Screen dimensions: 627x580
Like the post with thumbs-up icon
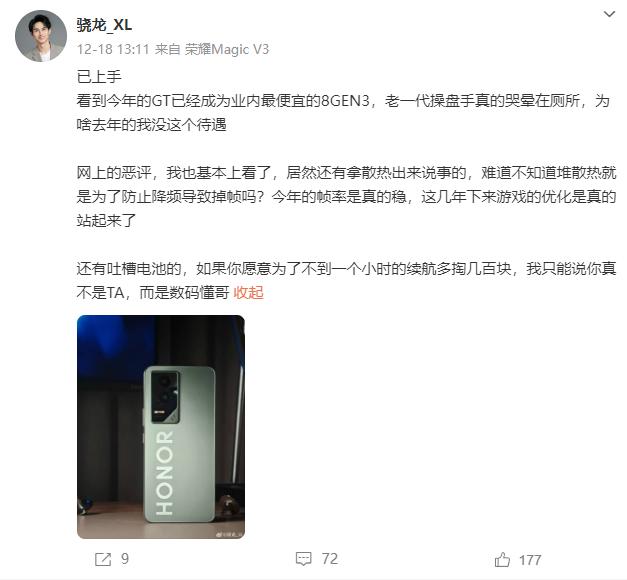click(x=502, y=559)
